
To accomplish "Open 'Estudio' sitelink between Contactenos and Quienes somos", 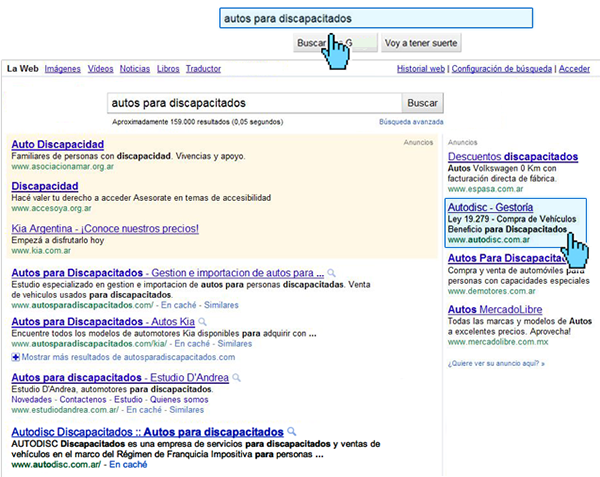I will 128,399.
